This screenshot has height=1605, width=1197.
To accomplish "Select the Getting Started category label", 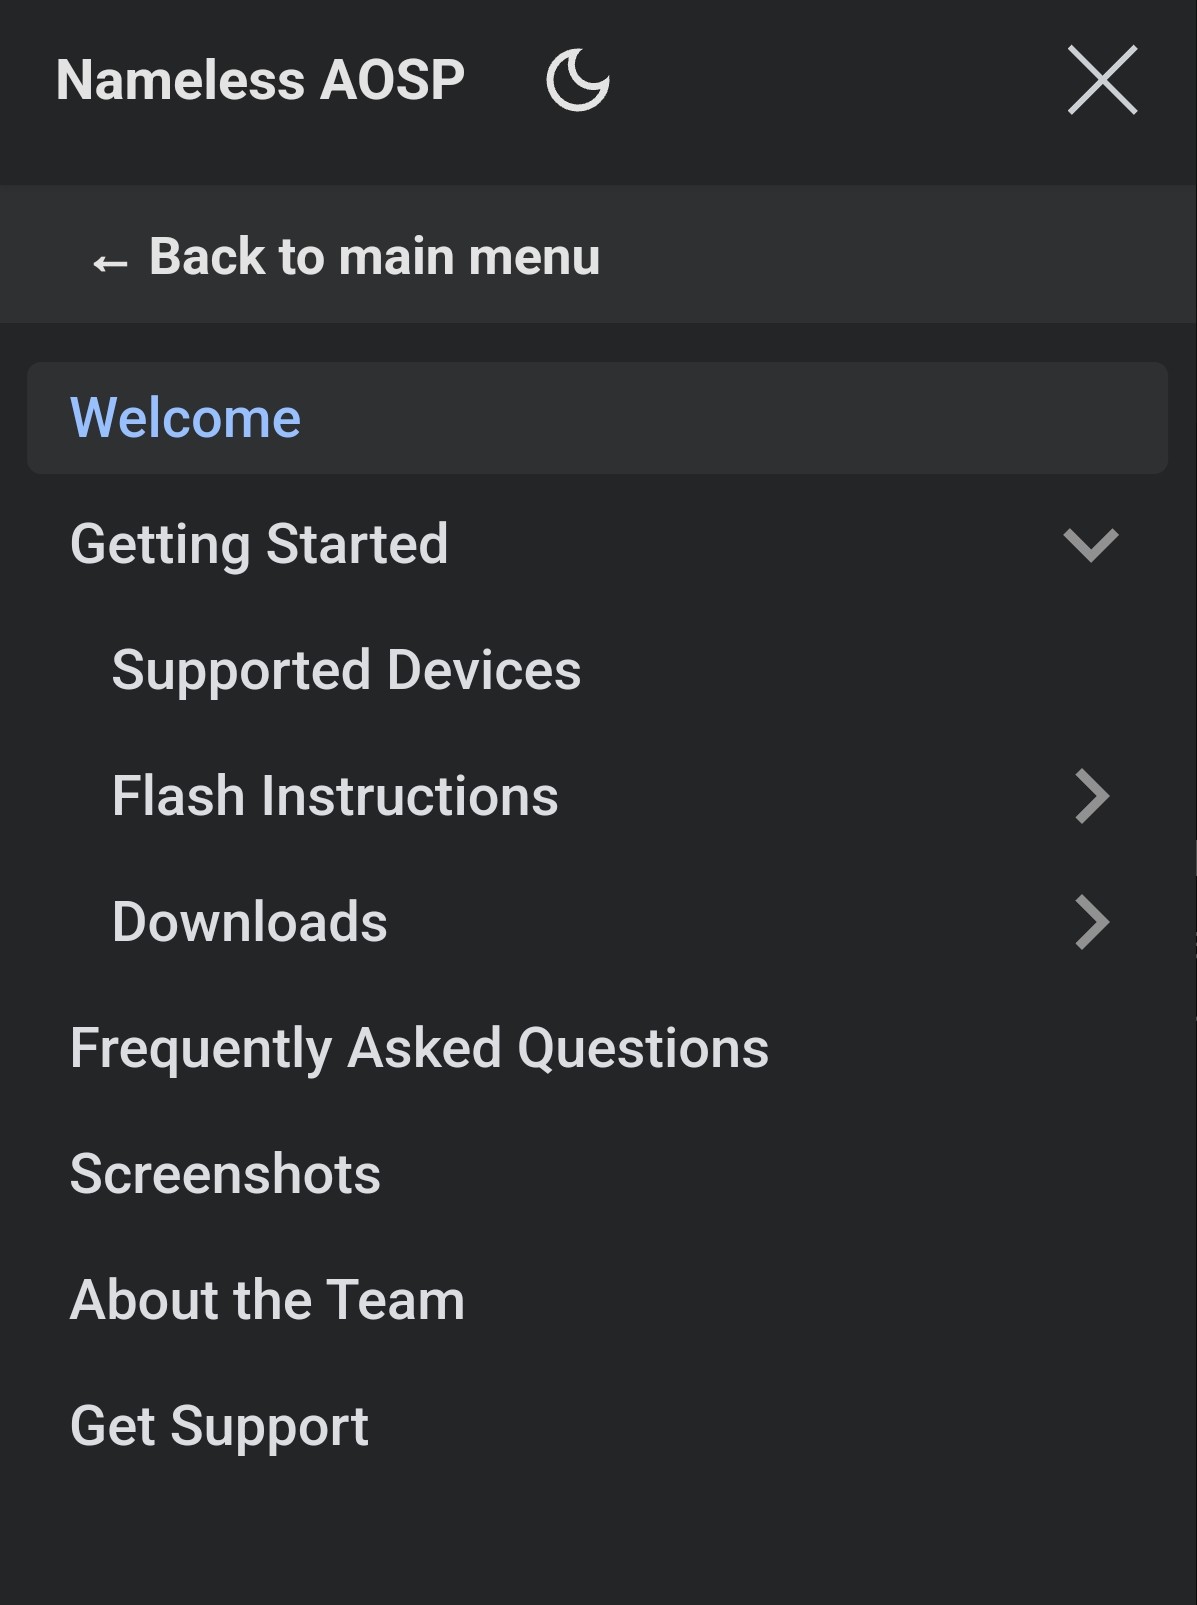I will [x=259, y=544].
